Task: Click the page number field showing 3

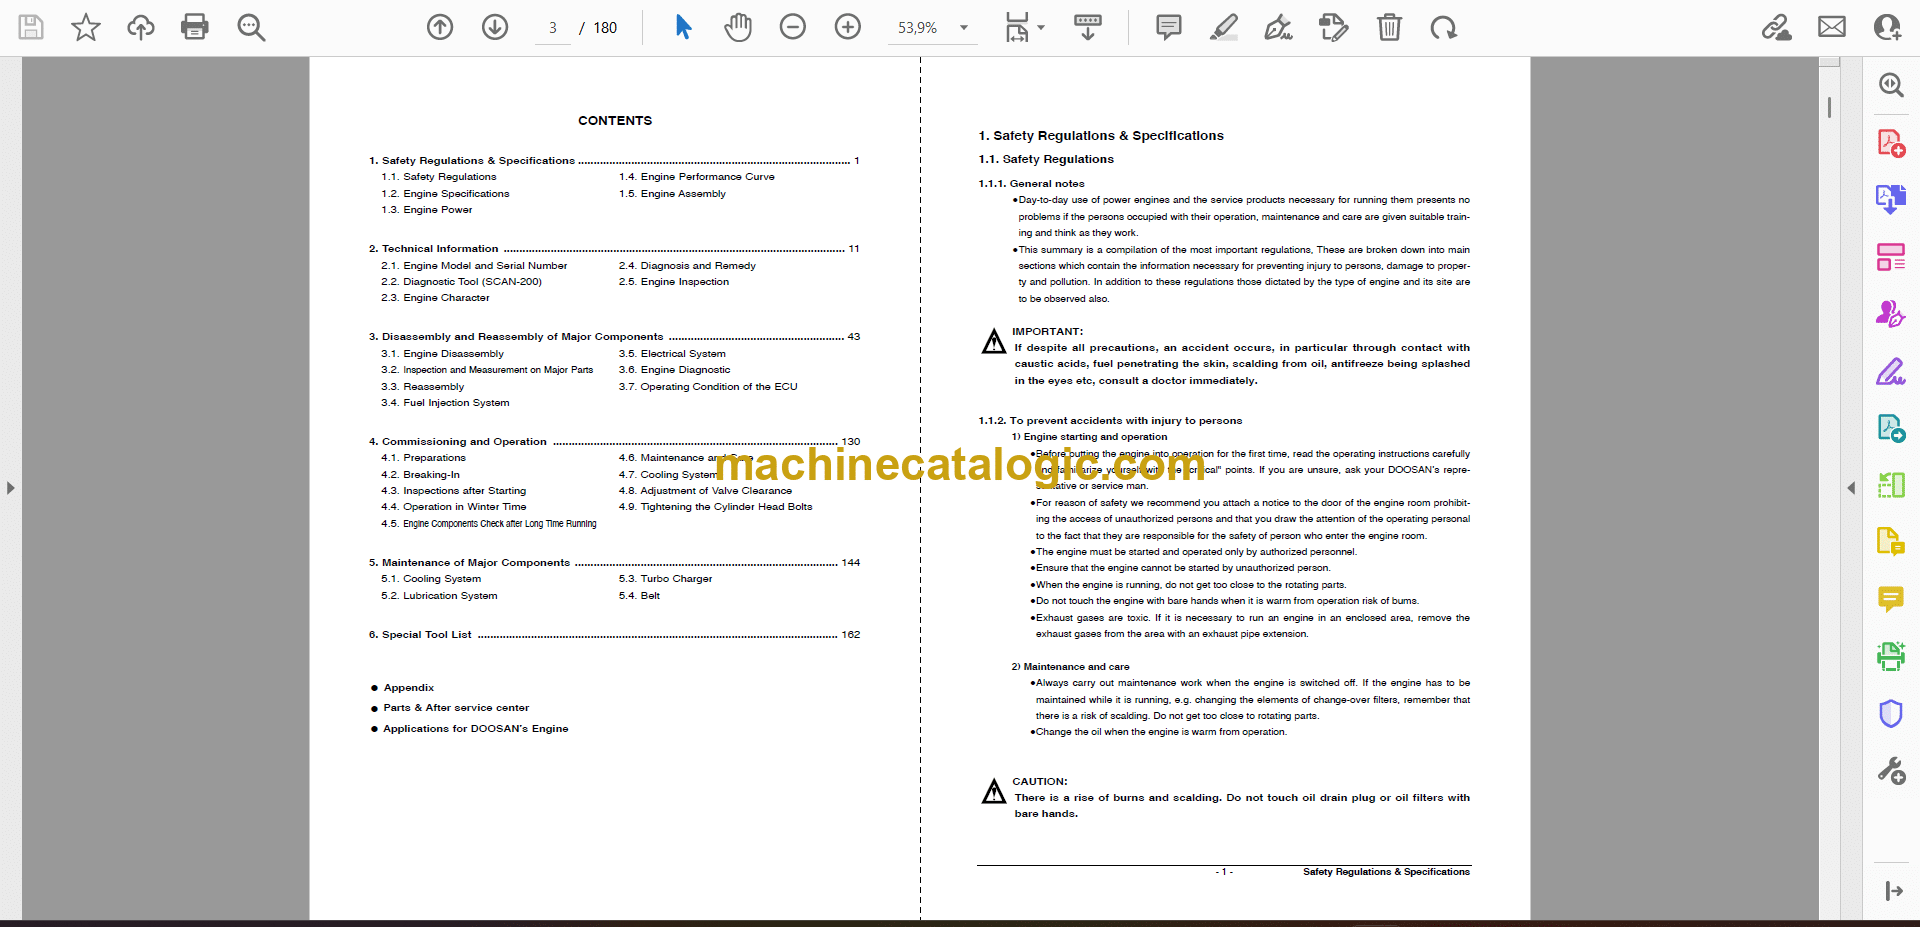Action: pyautogui.click(x=552, y=28)
